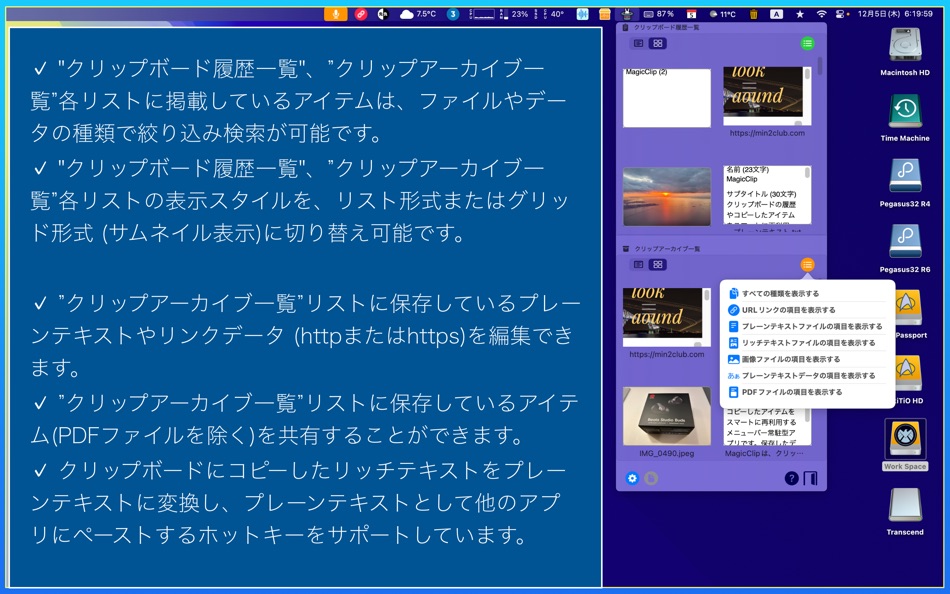Open the A input source menu
Viewport: 950px width, 594px height.
coord(776,13)
